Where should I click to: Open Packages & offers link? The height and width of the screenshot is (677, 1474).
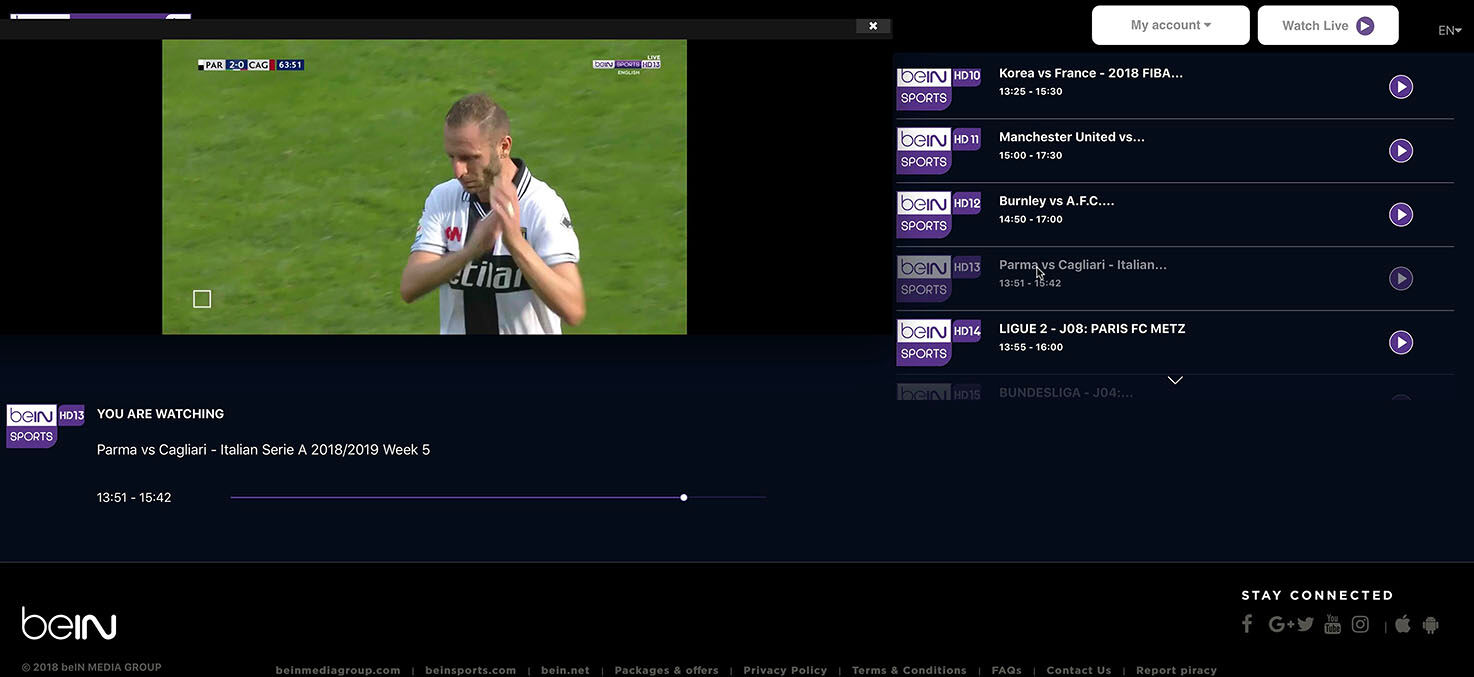tap(667, 670)
